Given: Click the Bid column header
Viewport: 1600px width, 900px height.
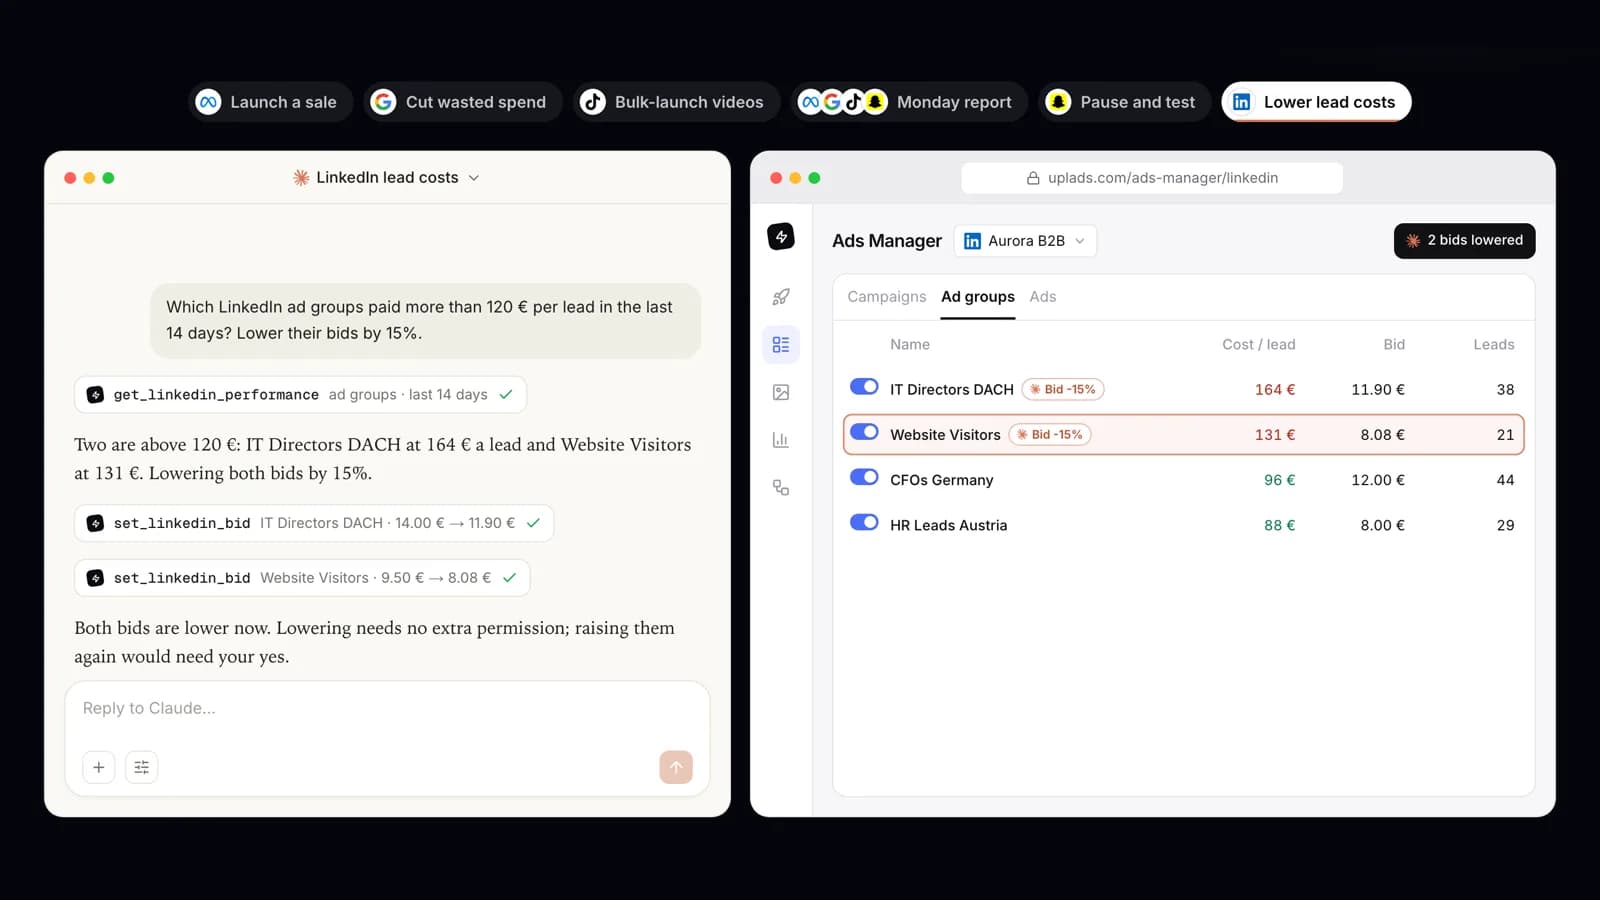Looking at the screenshot, I should click(x=1394, y=345).
